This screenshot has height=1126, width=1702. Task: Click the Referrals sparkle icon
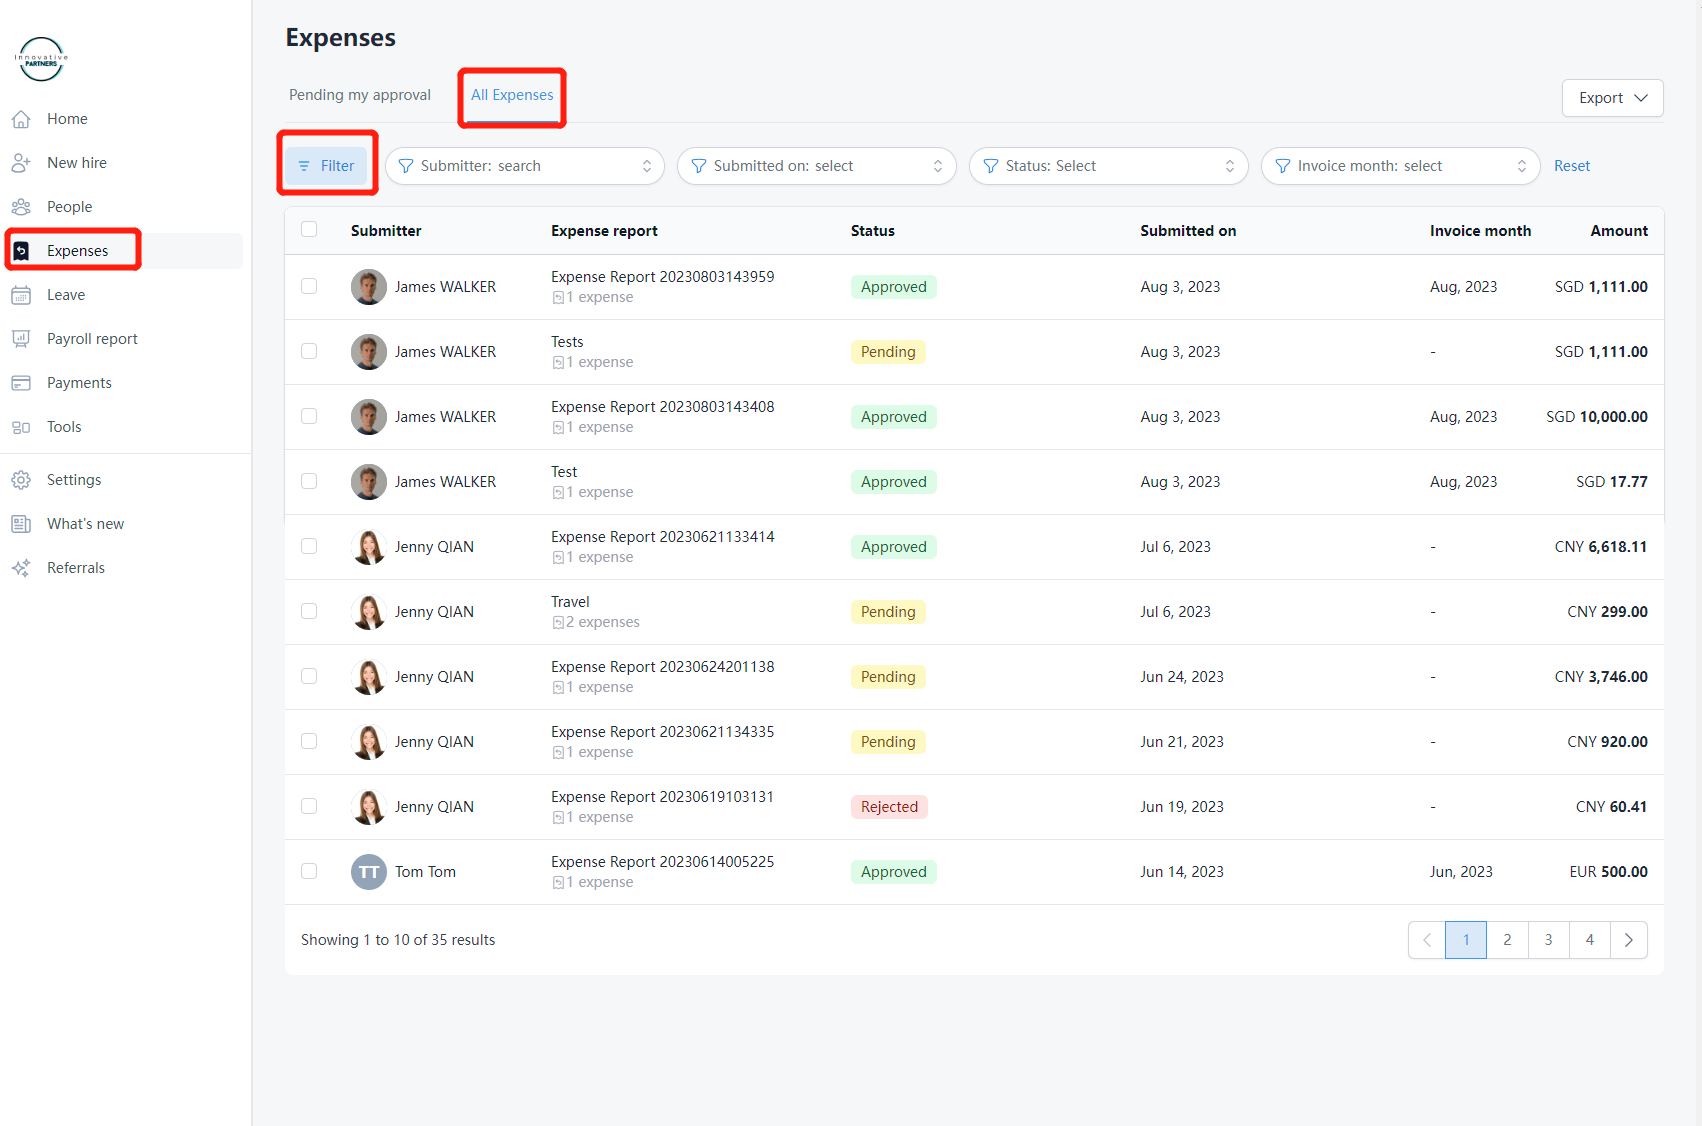21,568
